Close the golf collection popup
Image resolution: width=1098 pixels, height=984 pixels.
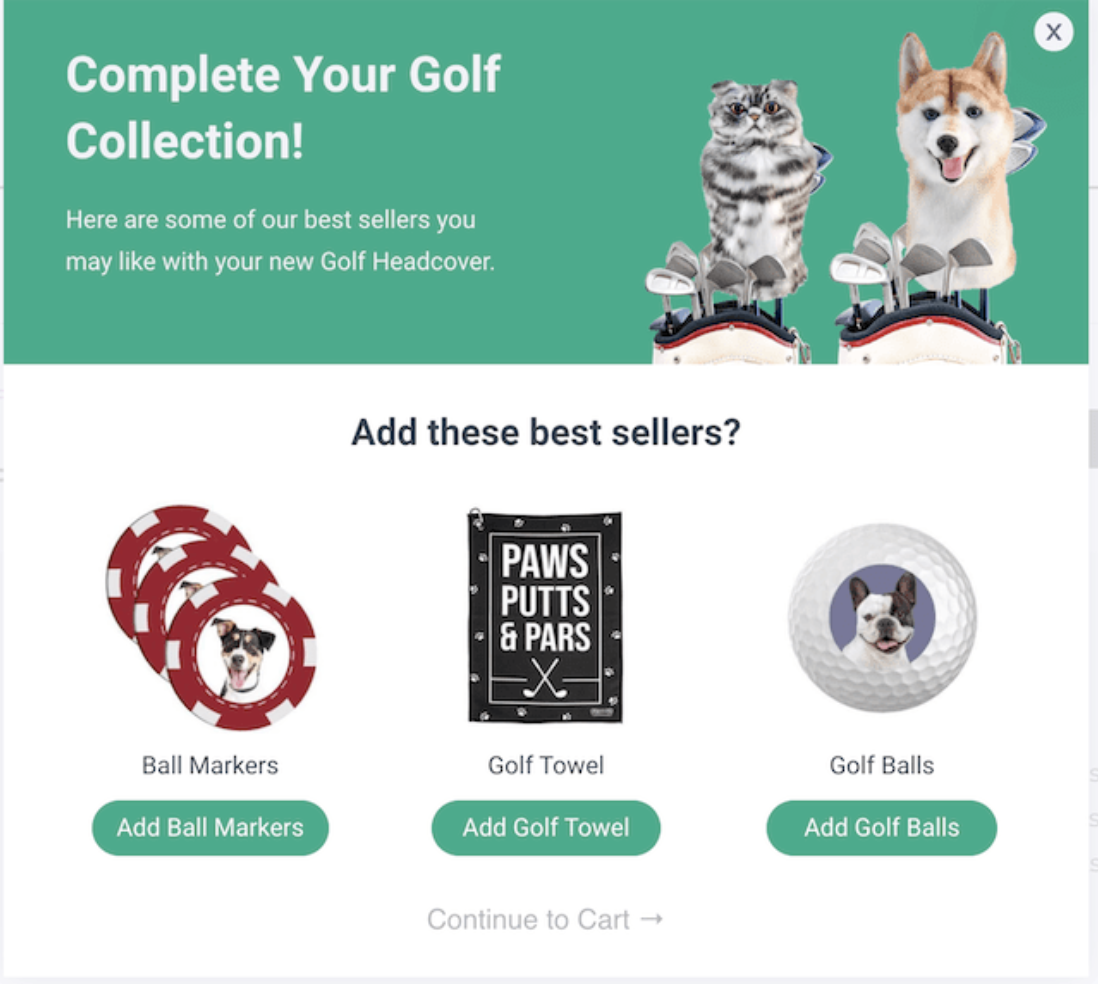pos(1053,32)
